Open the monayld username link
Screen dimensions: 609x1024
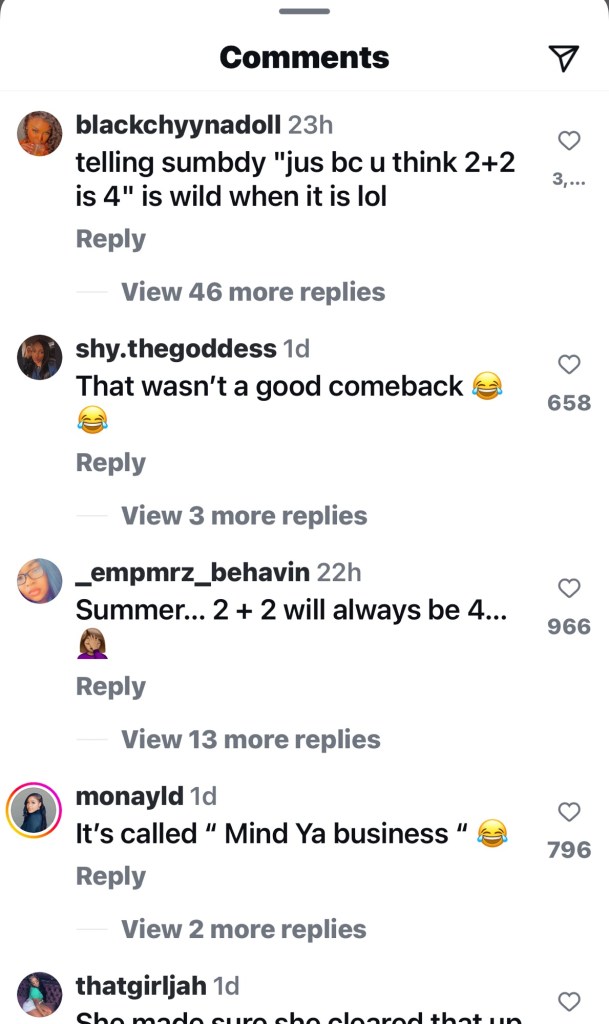tap(129, 796)
